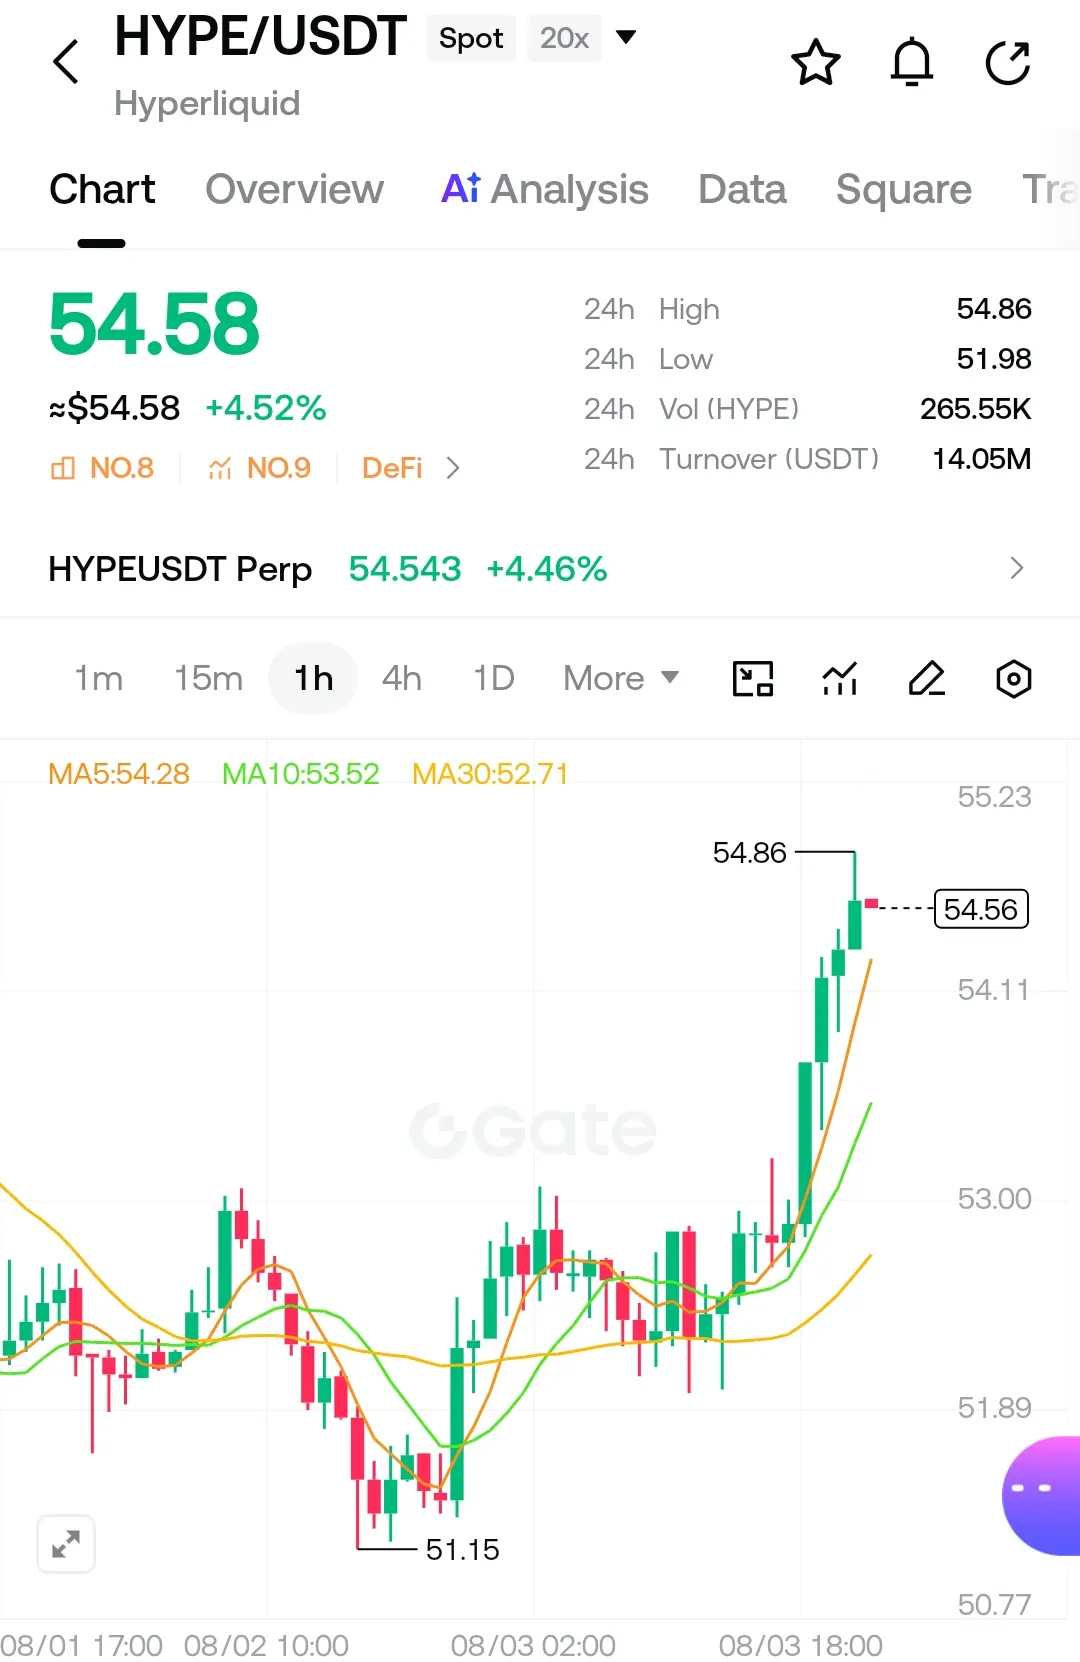Tap chevron at end of Perp row

coord(1017,568)
